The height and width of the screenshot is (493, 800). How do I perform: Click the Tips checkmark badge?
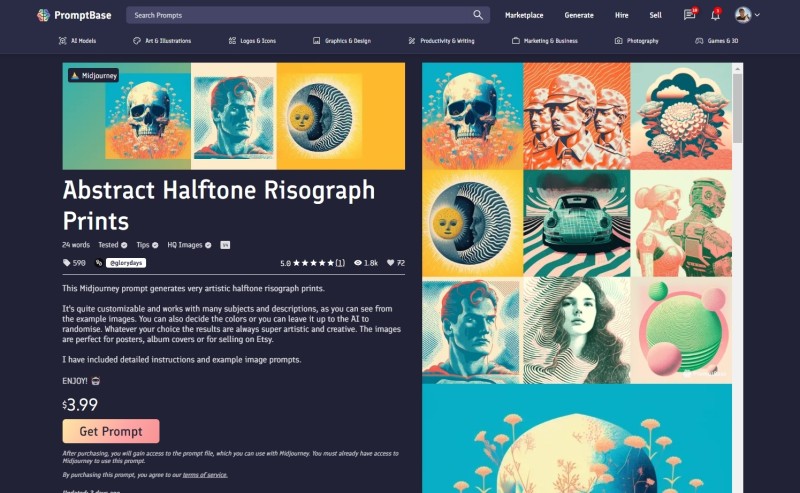pos(155,245)
